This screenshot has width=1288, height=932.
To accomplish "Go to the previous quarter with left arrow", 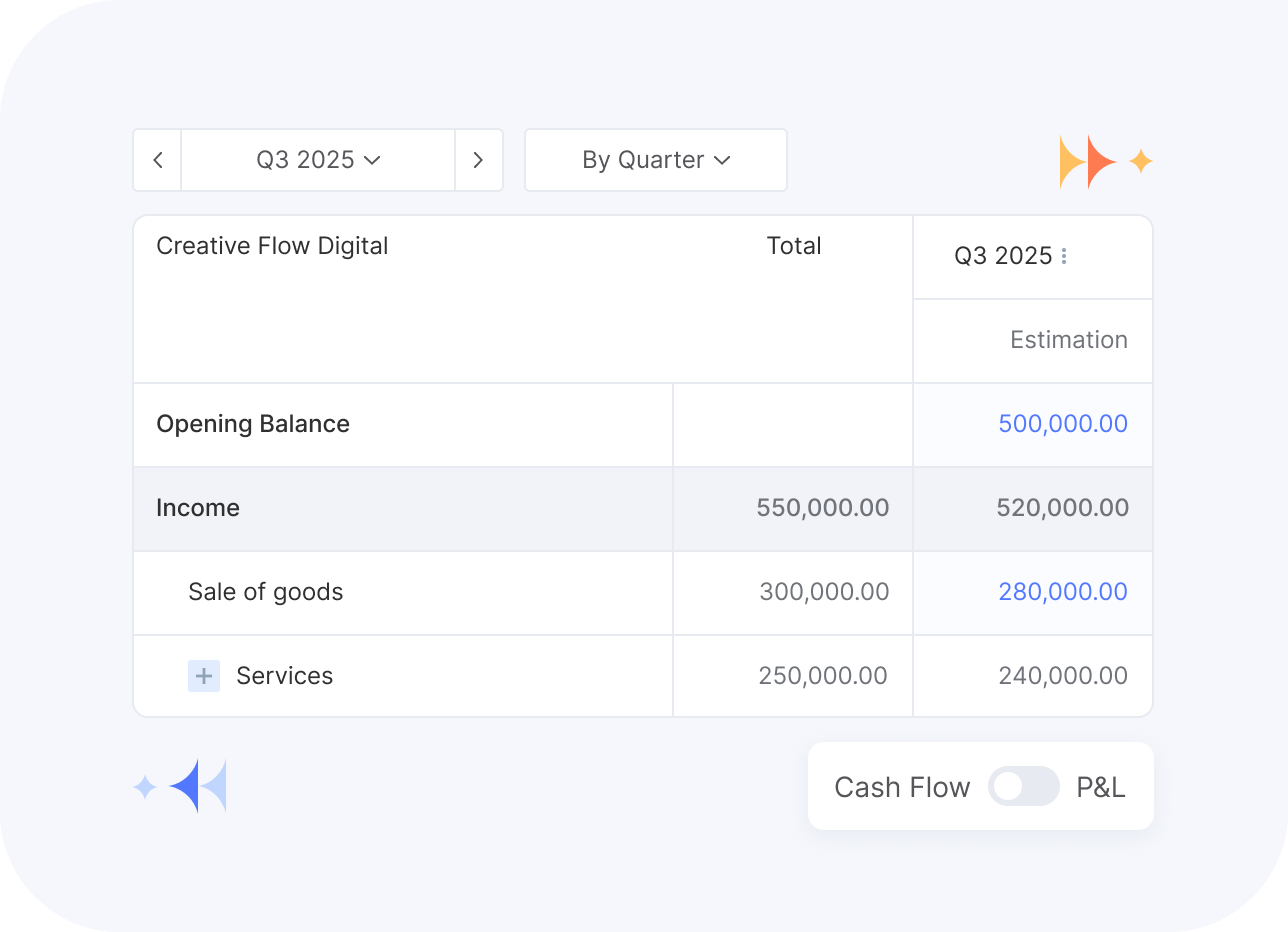I will (x=158, y=160).
